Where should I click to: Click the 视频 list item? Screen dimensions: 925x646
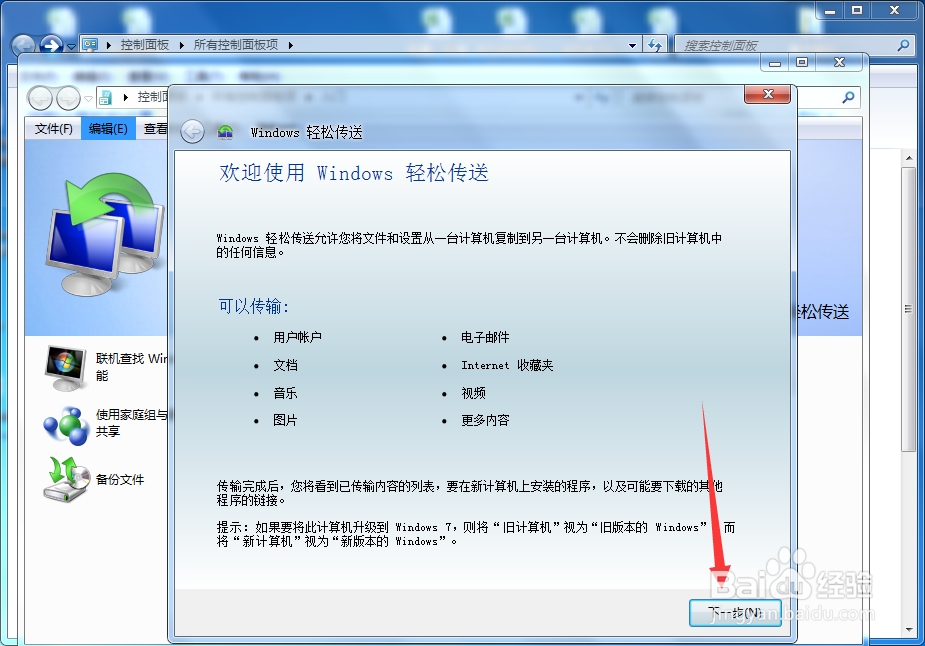pyautogui.click(x=474, y=393)
